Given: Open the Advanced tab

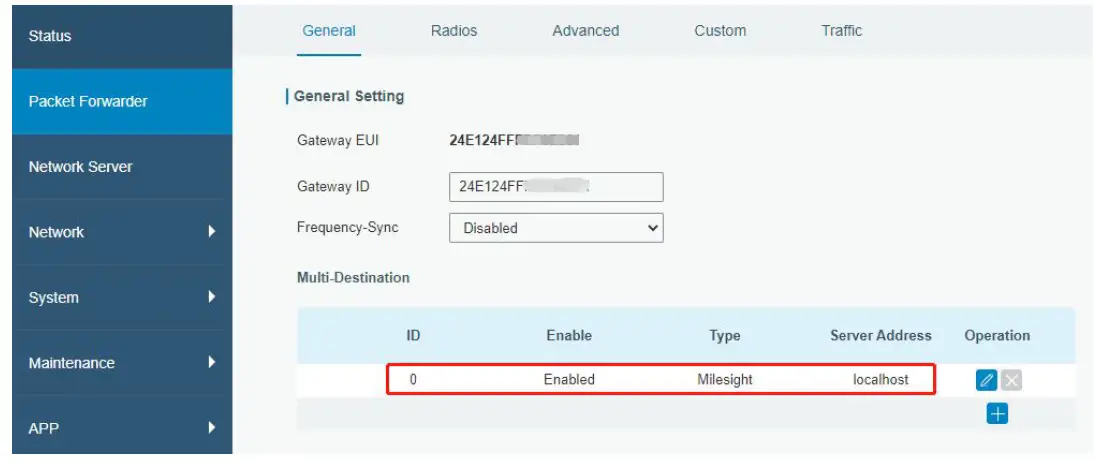Looking at the screenshot, I should pos(586,31).
